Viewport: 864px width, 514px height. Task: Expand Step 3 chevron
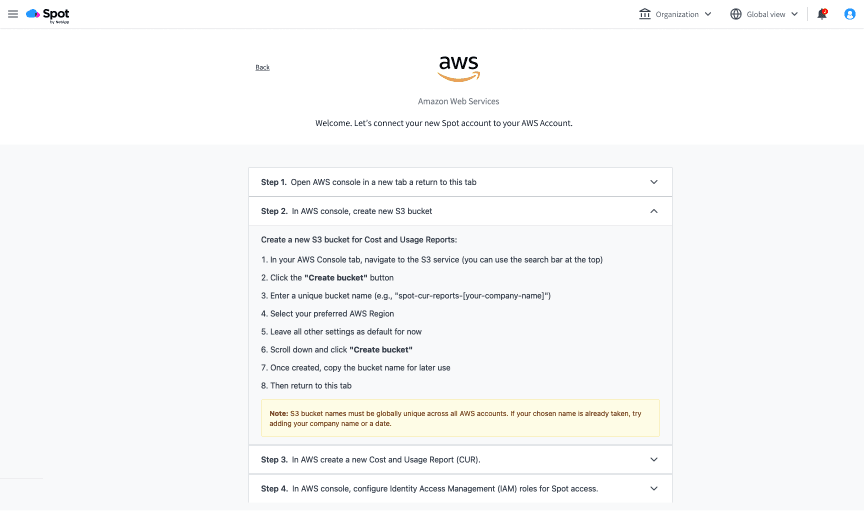tap(654, 459)
